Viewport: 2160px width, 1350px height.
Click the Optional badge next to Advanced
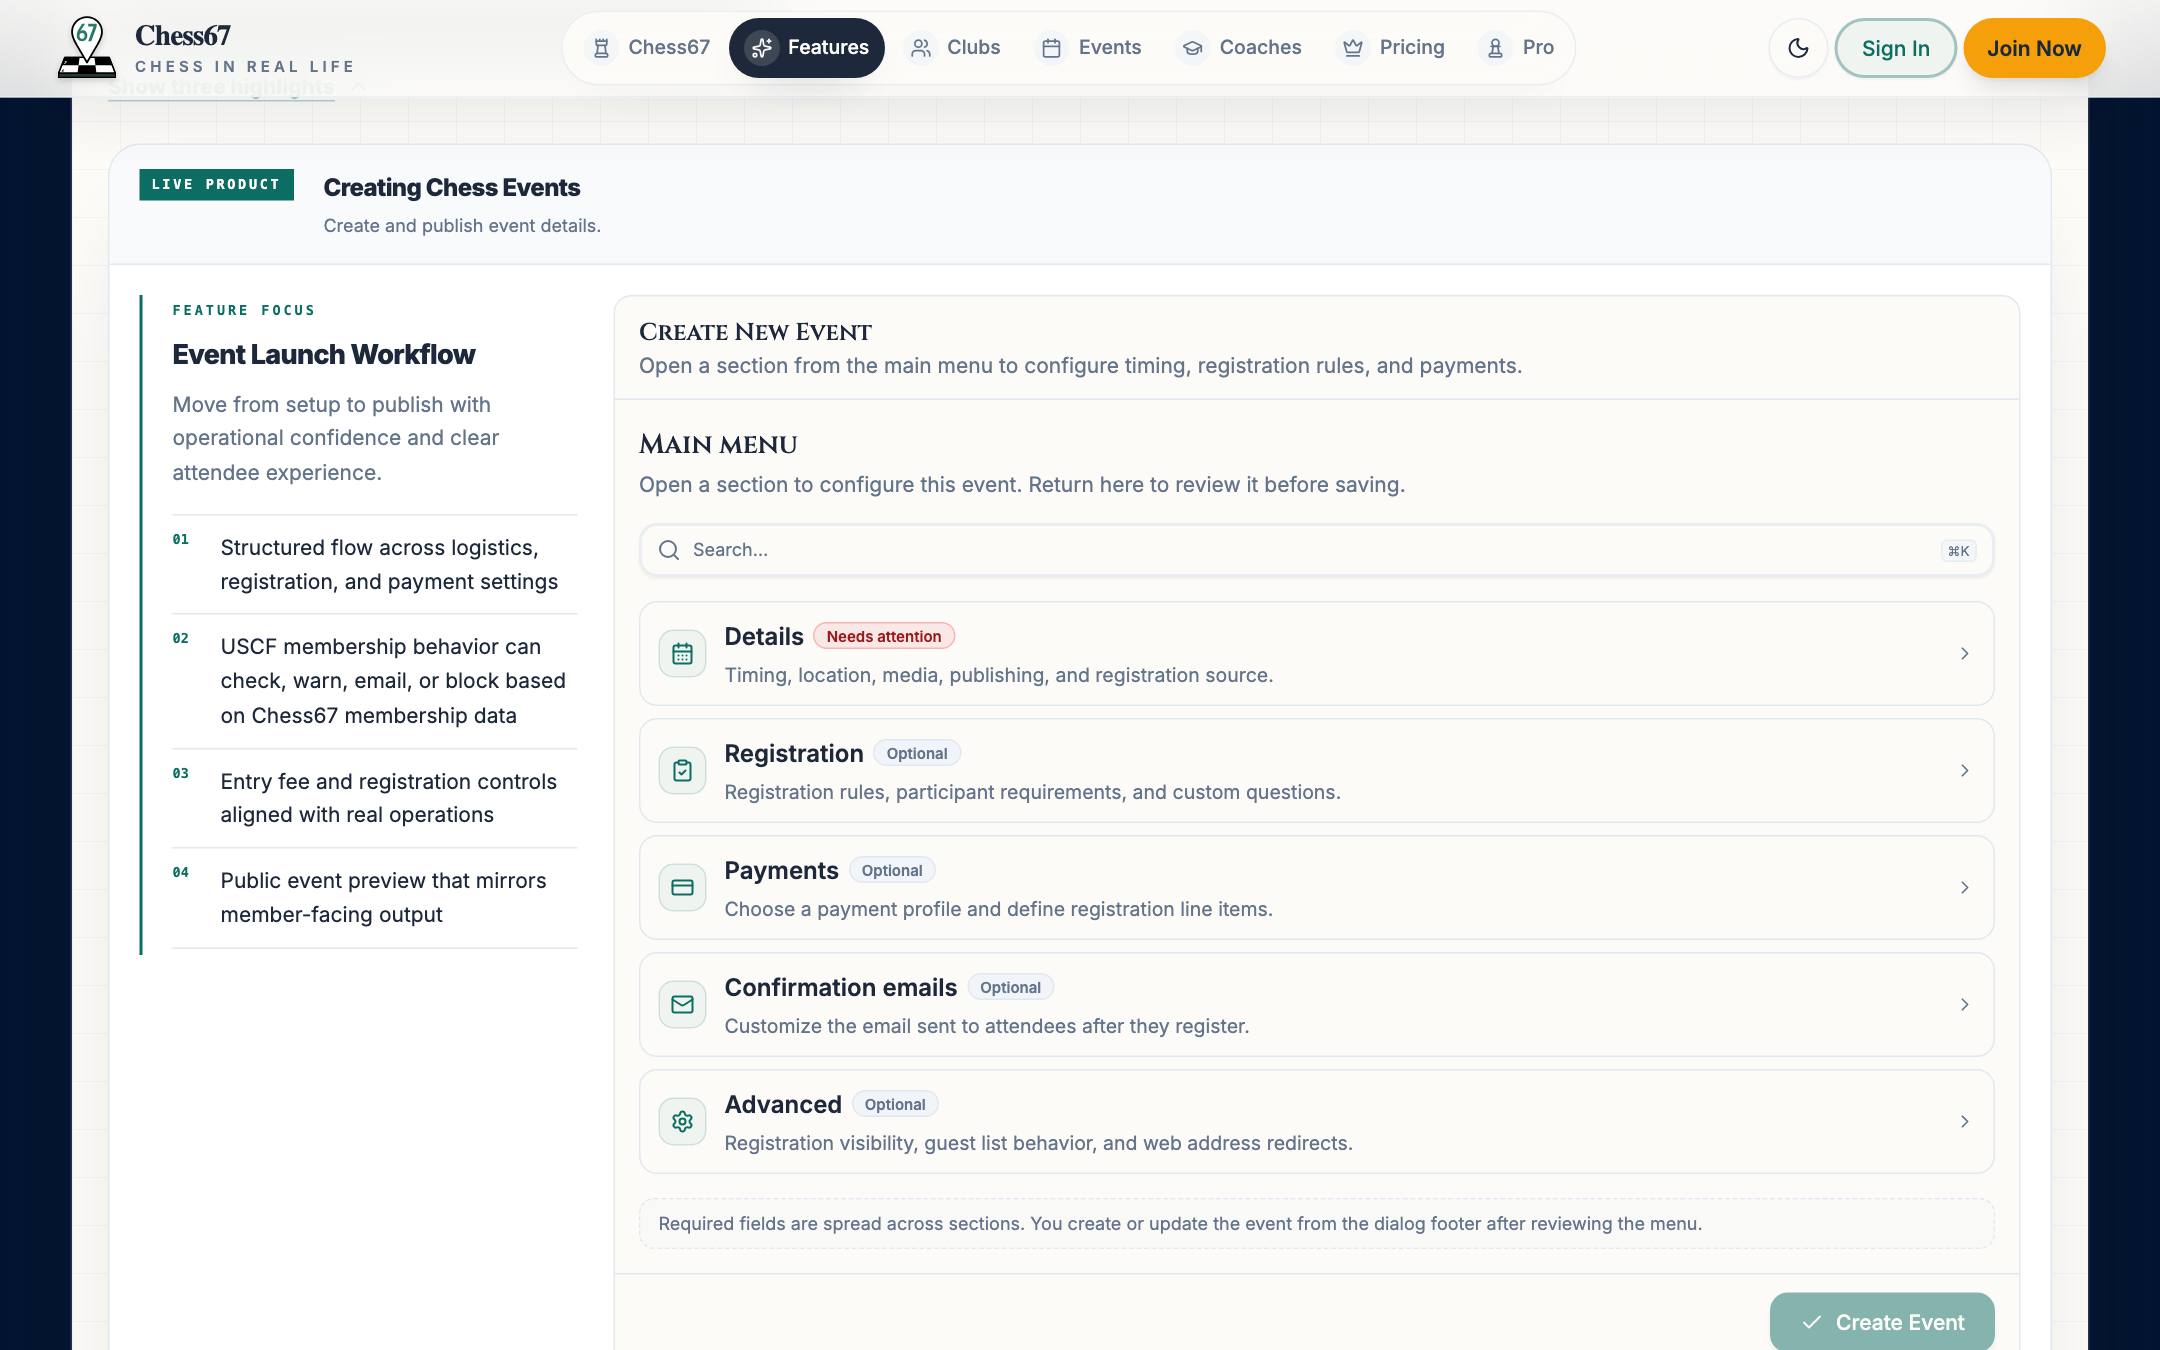tap(895, 1104)
